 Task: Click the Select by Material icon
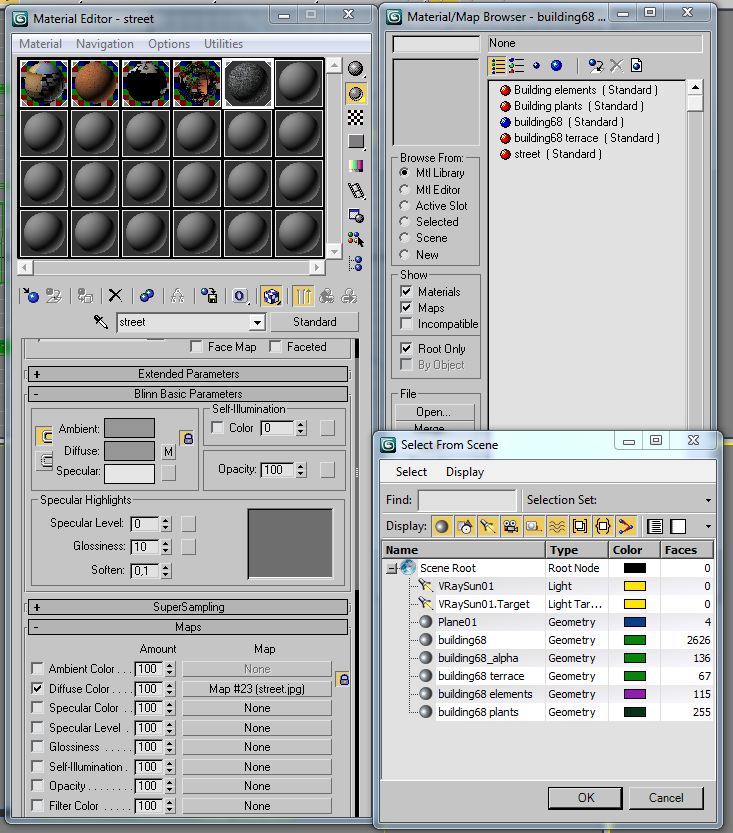[x=355, y=240]
